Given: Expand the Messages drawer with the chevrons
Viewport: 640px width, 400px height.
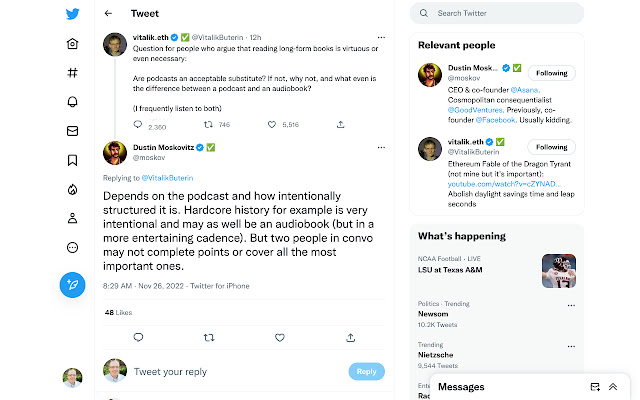Looking at the screenshot, I should 613,387.
